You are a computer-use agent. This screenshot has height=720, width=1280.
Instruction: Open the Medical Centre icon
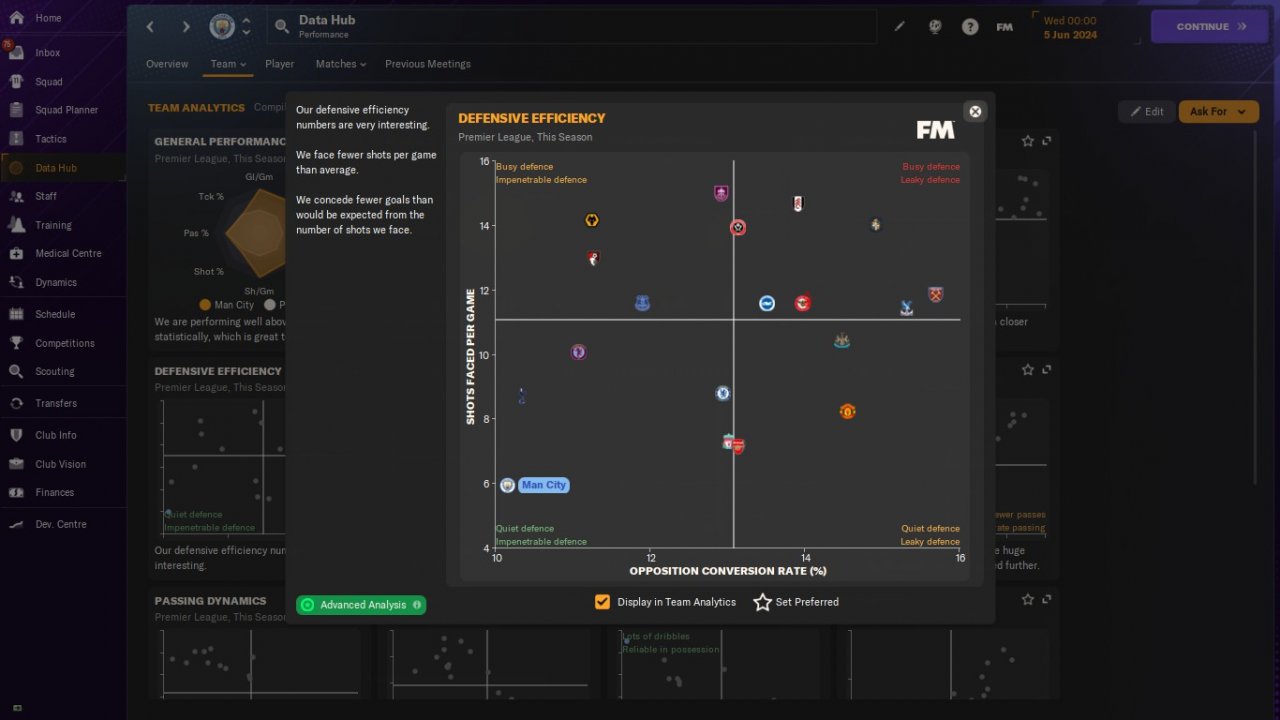tap(16, 254)
